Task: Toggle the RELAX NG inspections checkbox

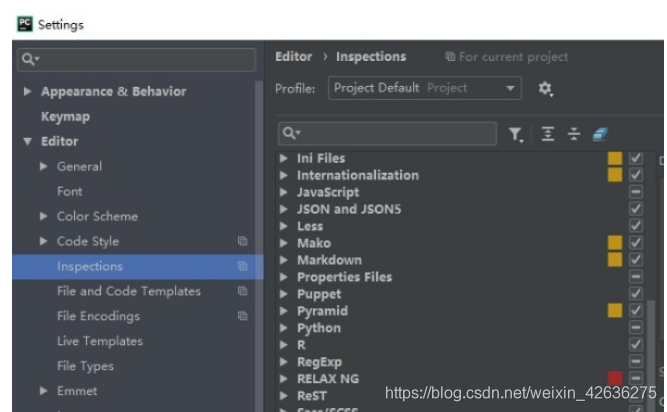Action: tap(636, 378)
